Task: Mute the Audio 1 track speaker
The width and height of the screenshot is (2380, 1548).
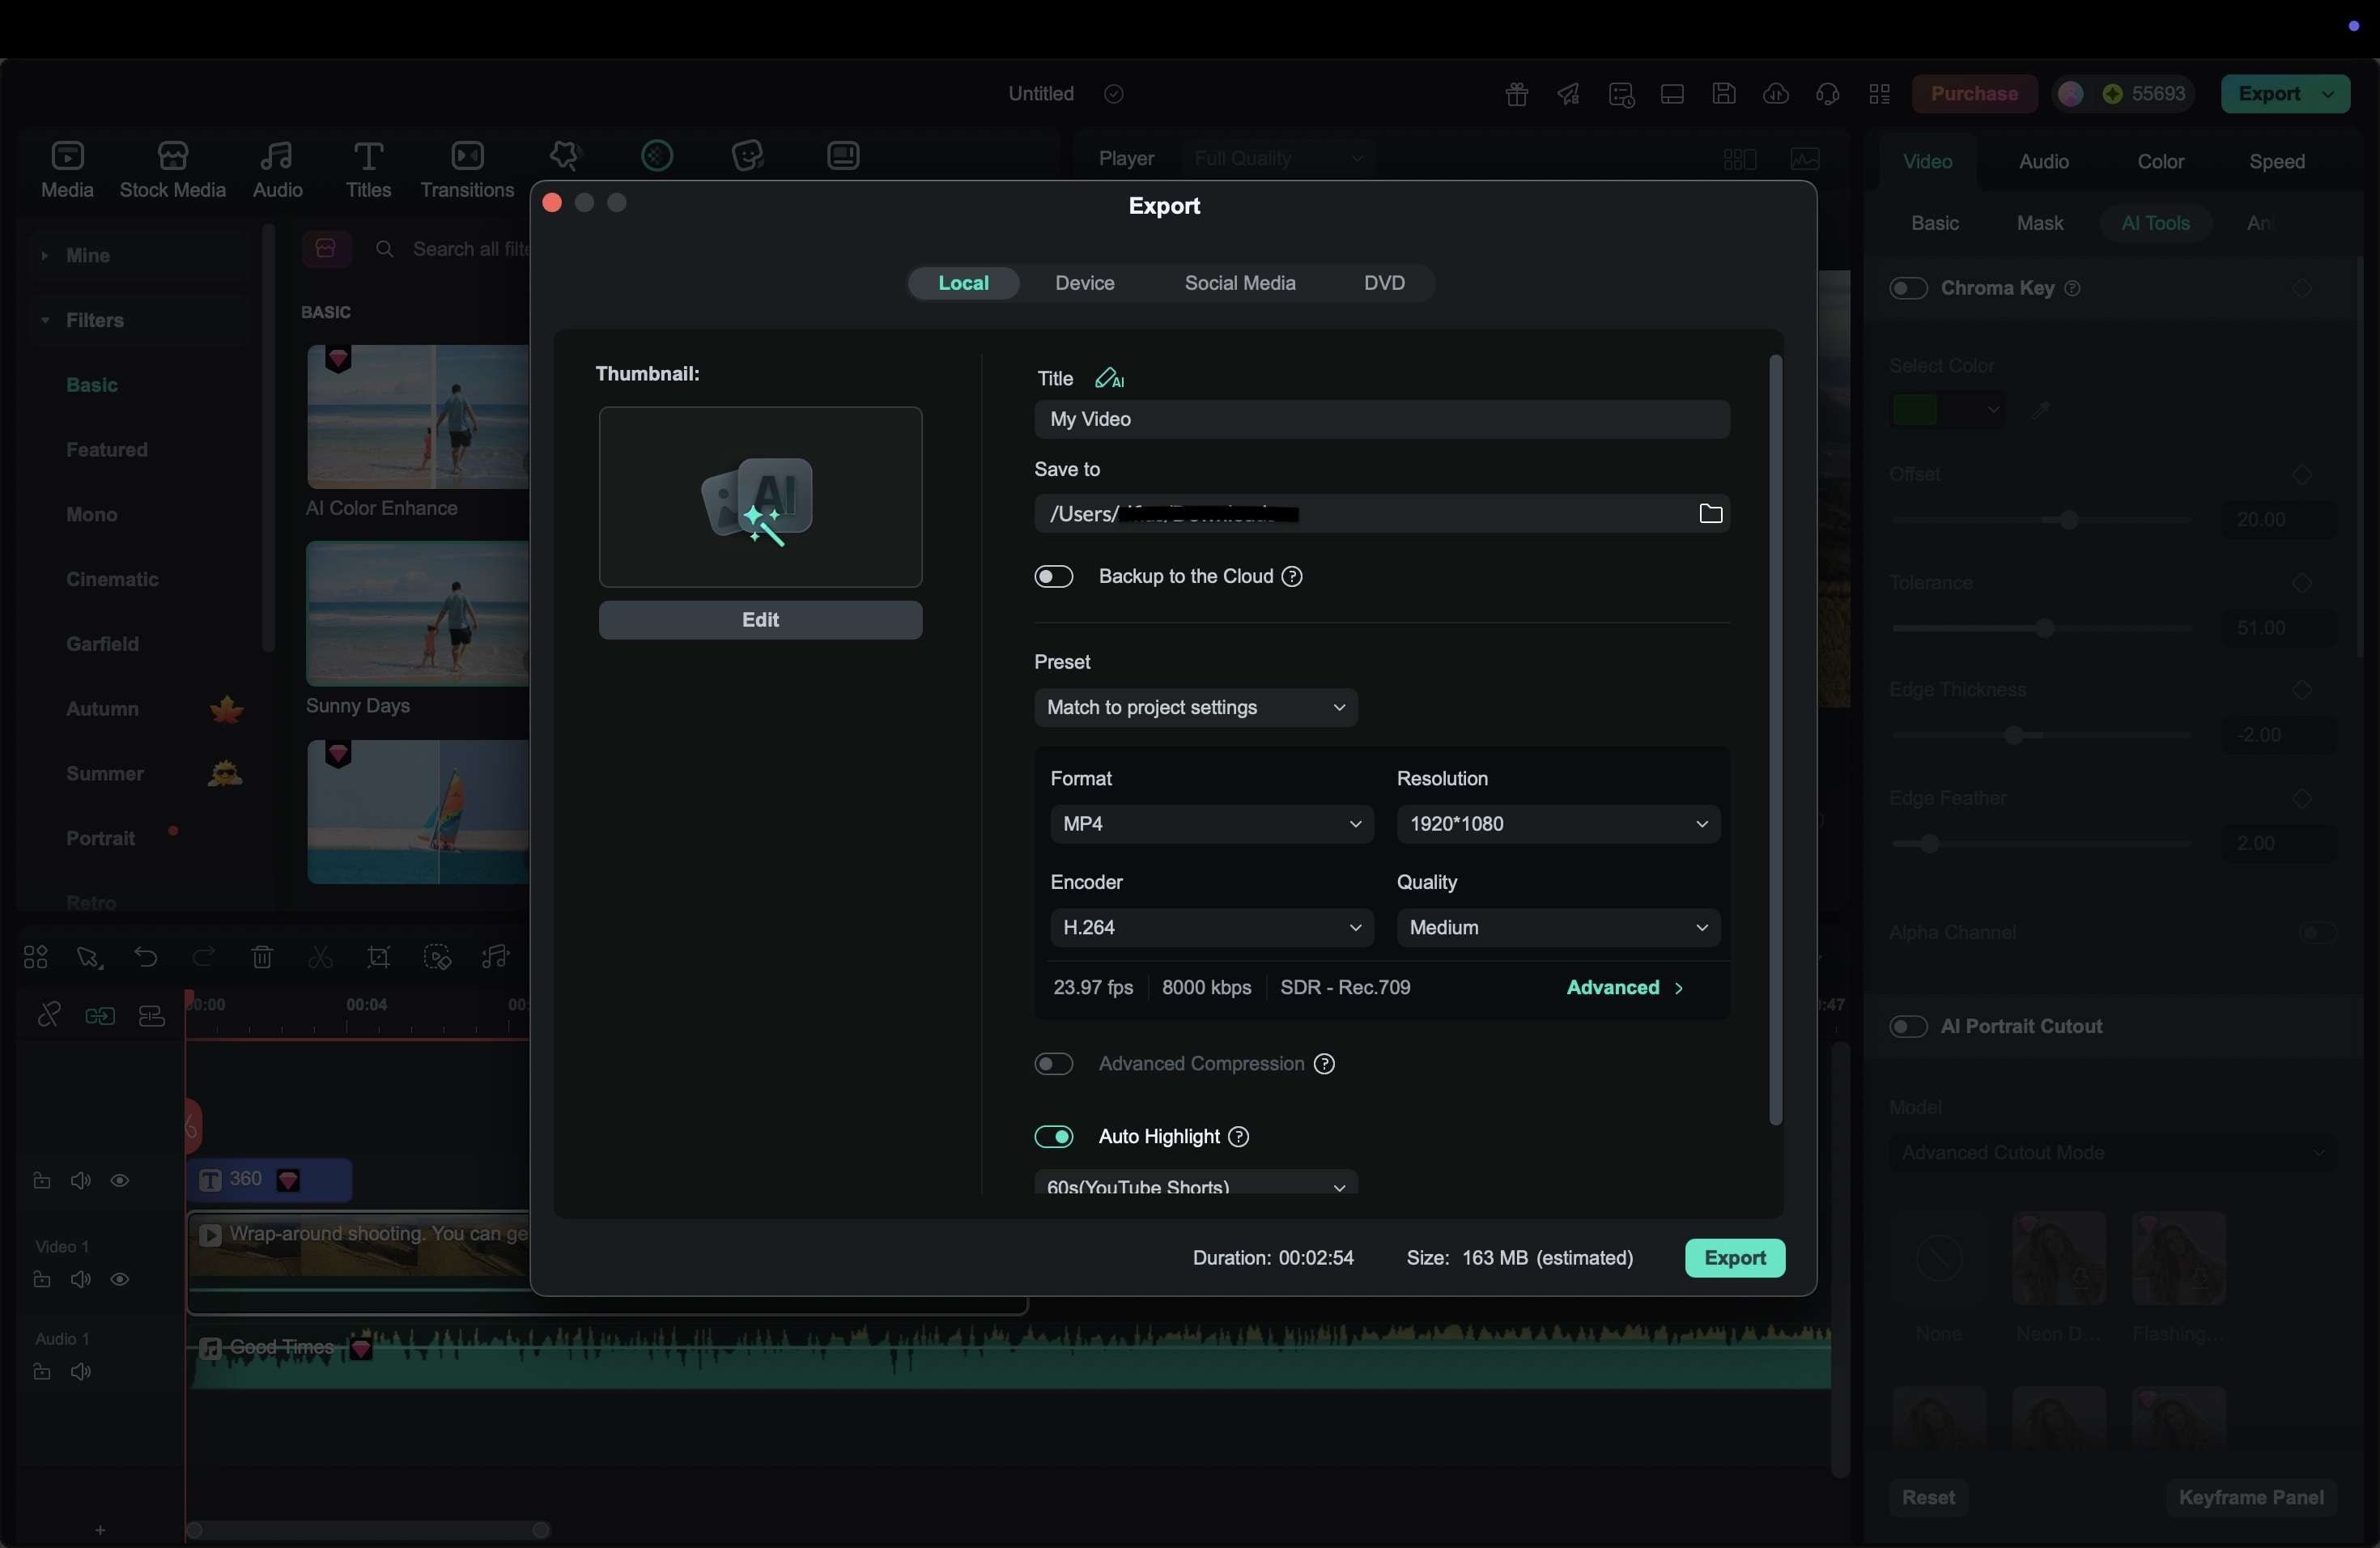Action: tap(81, 1373)
